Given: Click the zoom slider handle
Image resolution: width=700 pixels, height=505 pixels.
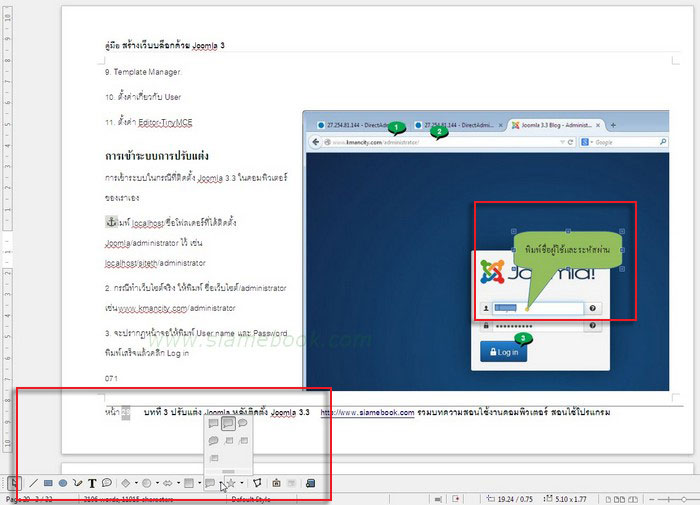Looking at the screenshot, I should pos(683,499).
